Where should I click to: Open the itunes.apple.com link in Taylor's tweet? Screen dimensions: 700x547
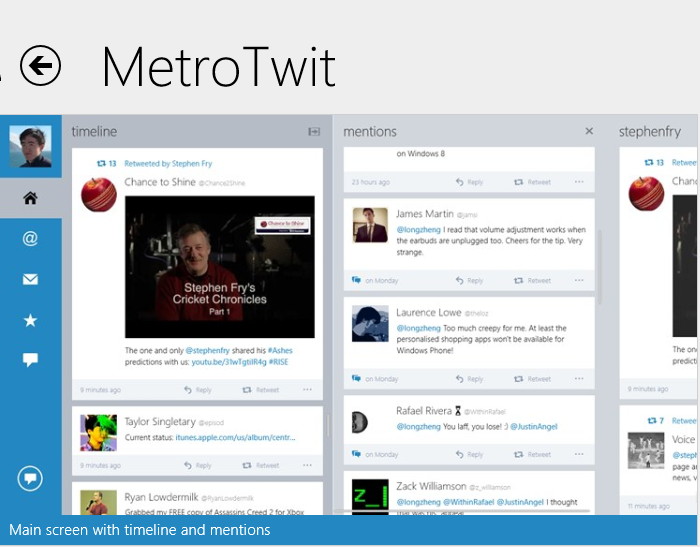point(235,438)
